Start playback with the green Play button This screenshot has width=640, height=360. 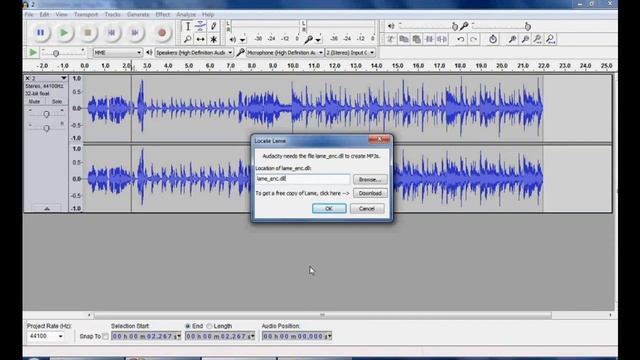coord(64,33)
